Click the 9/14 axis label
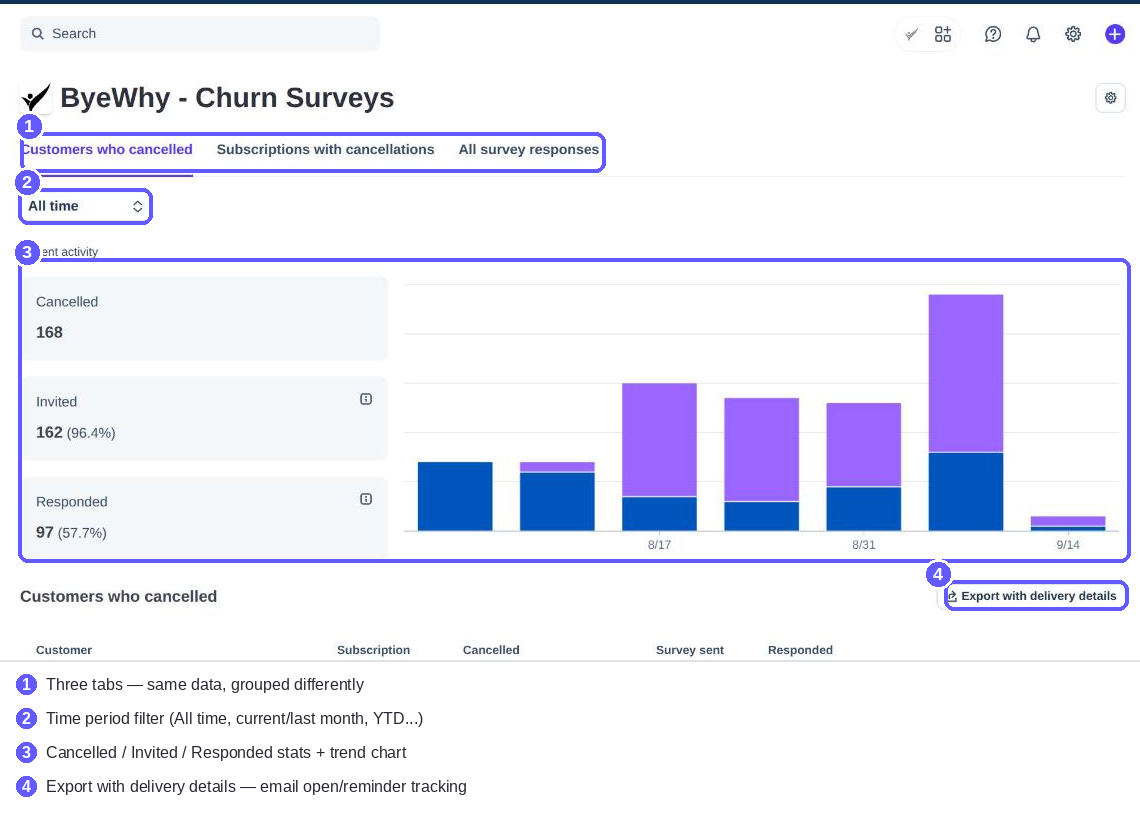This screenshot has height=824, width=1140. [1068, 545]
